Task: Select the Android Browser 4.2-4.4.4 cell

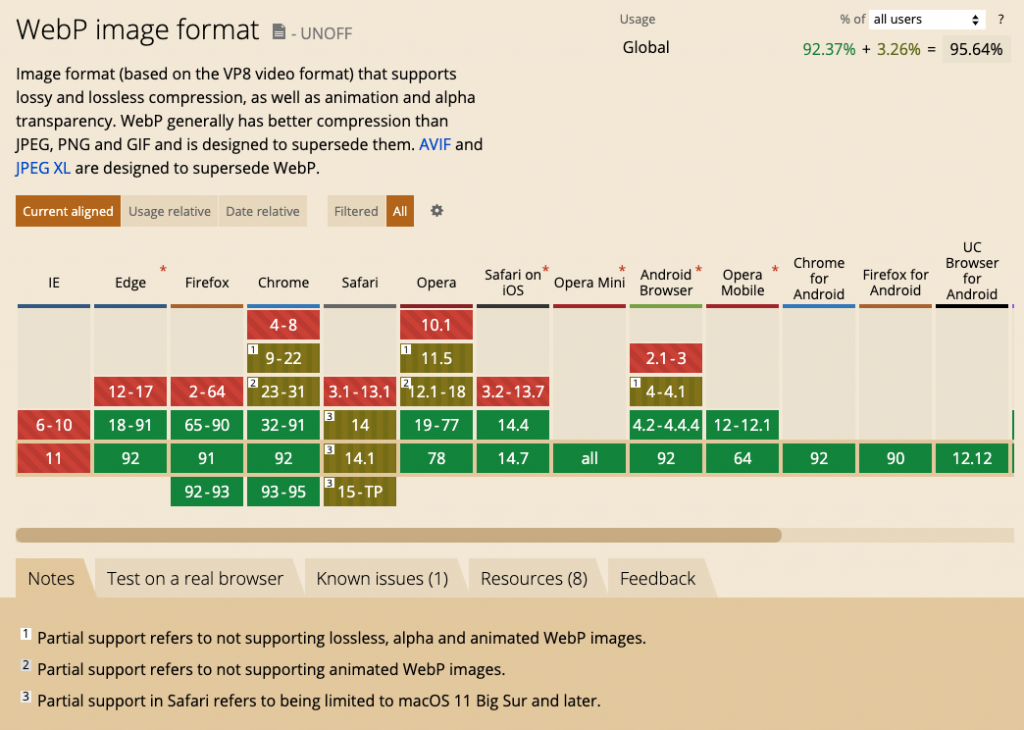Action: click(665, 425)
